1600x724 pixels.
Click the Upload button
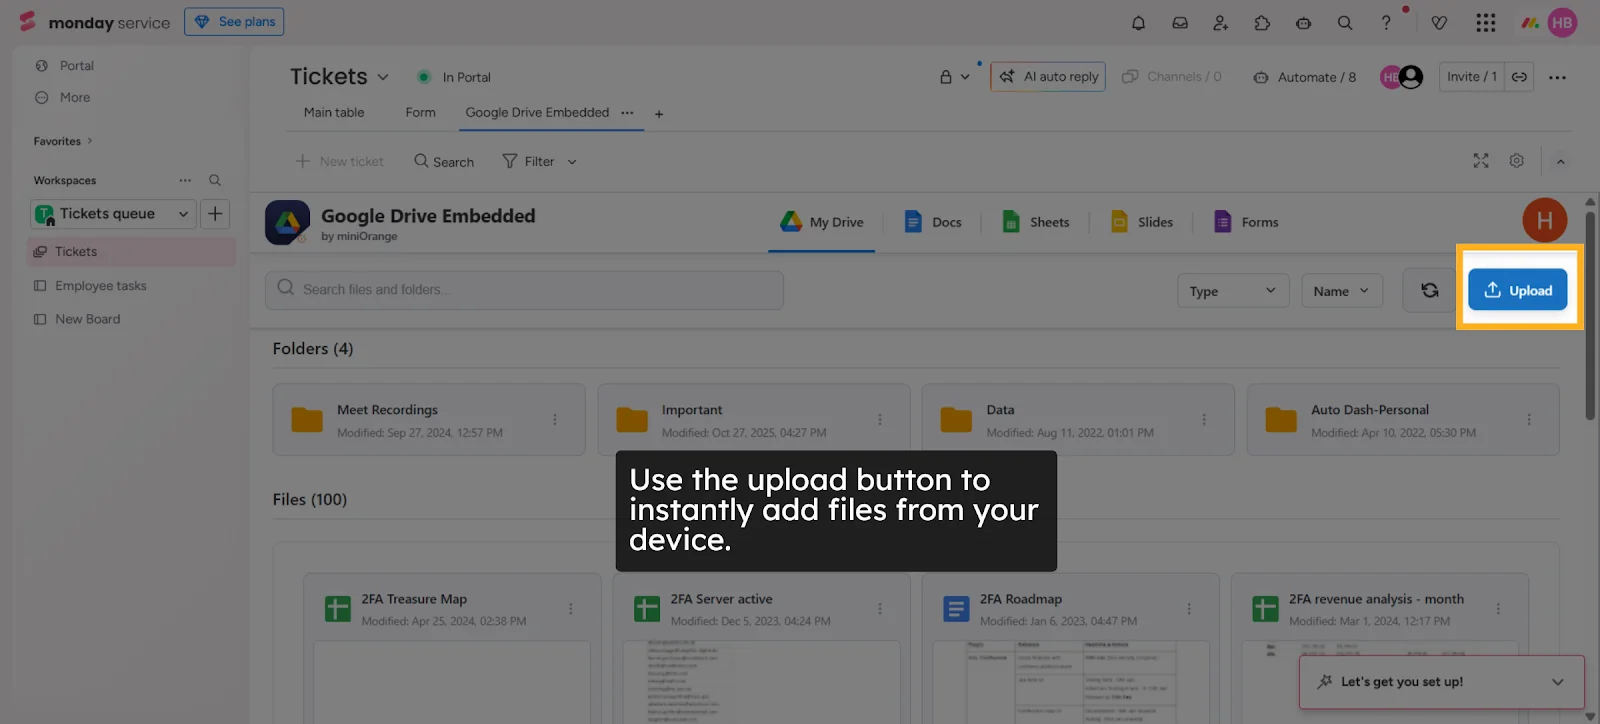tap(1517, 290)
